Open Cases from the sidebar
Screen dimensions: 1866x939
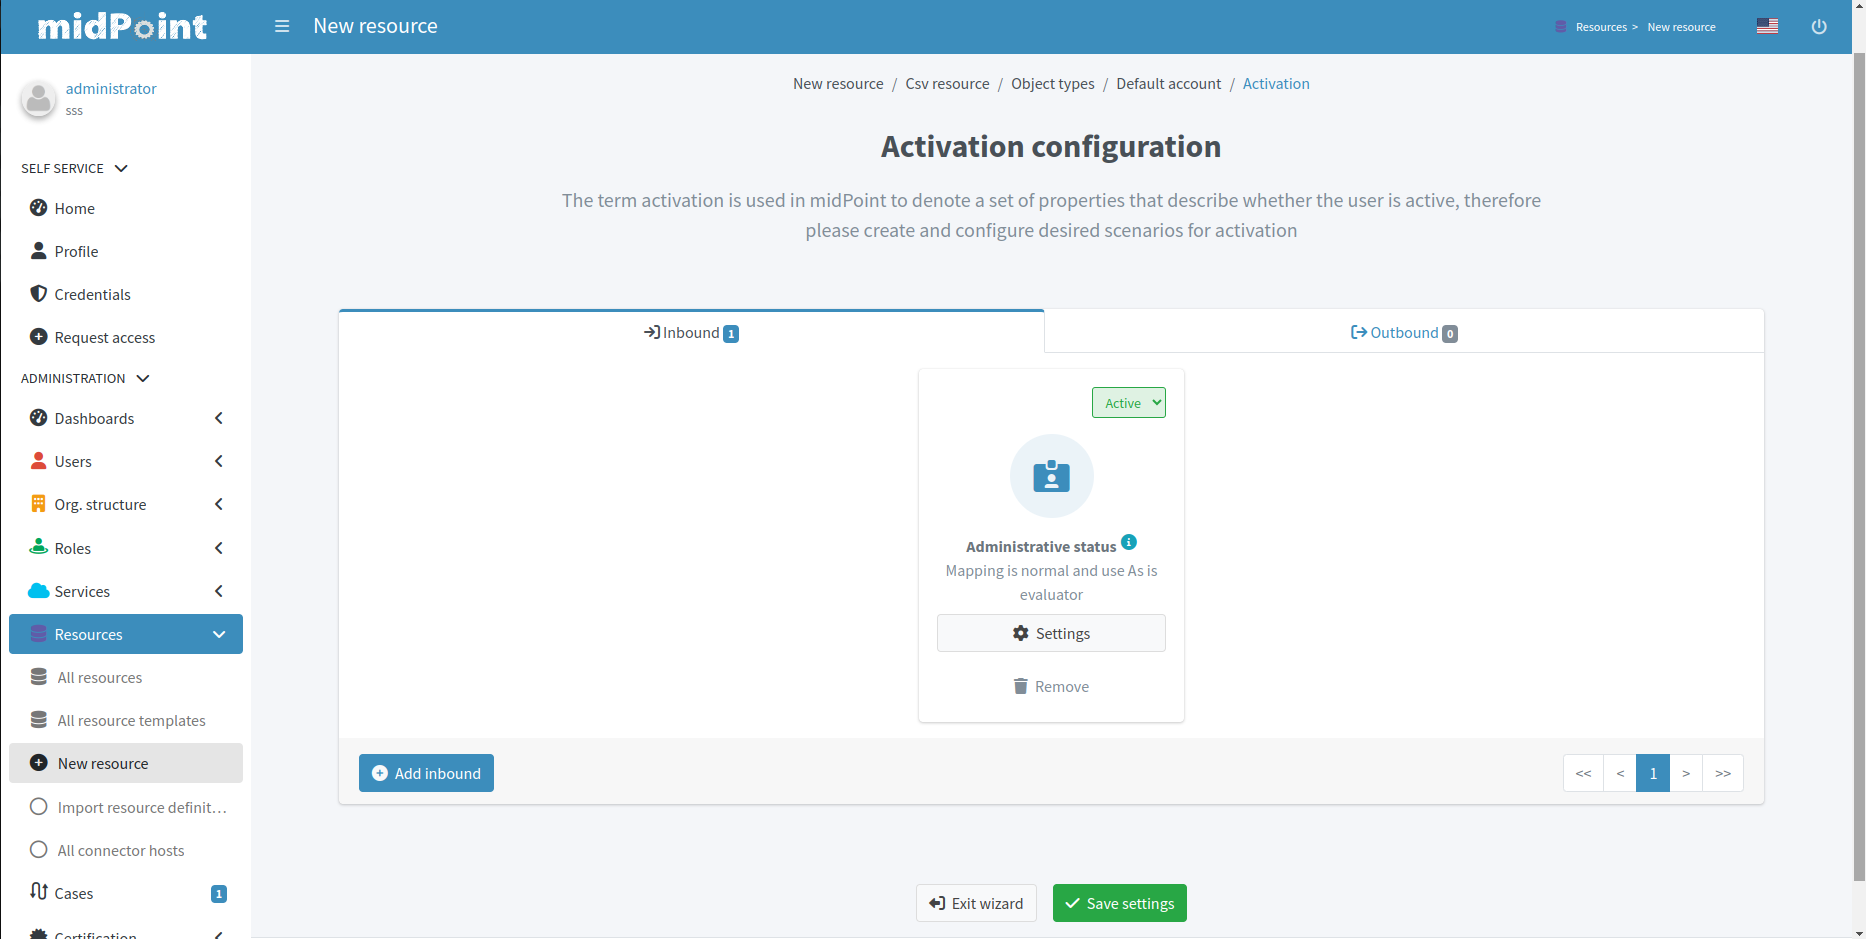click(x=74, y=893)
